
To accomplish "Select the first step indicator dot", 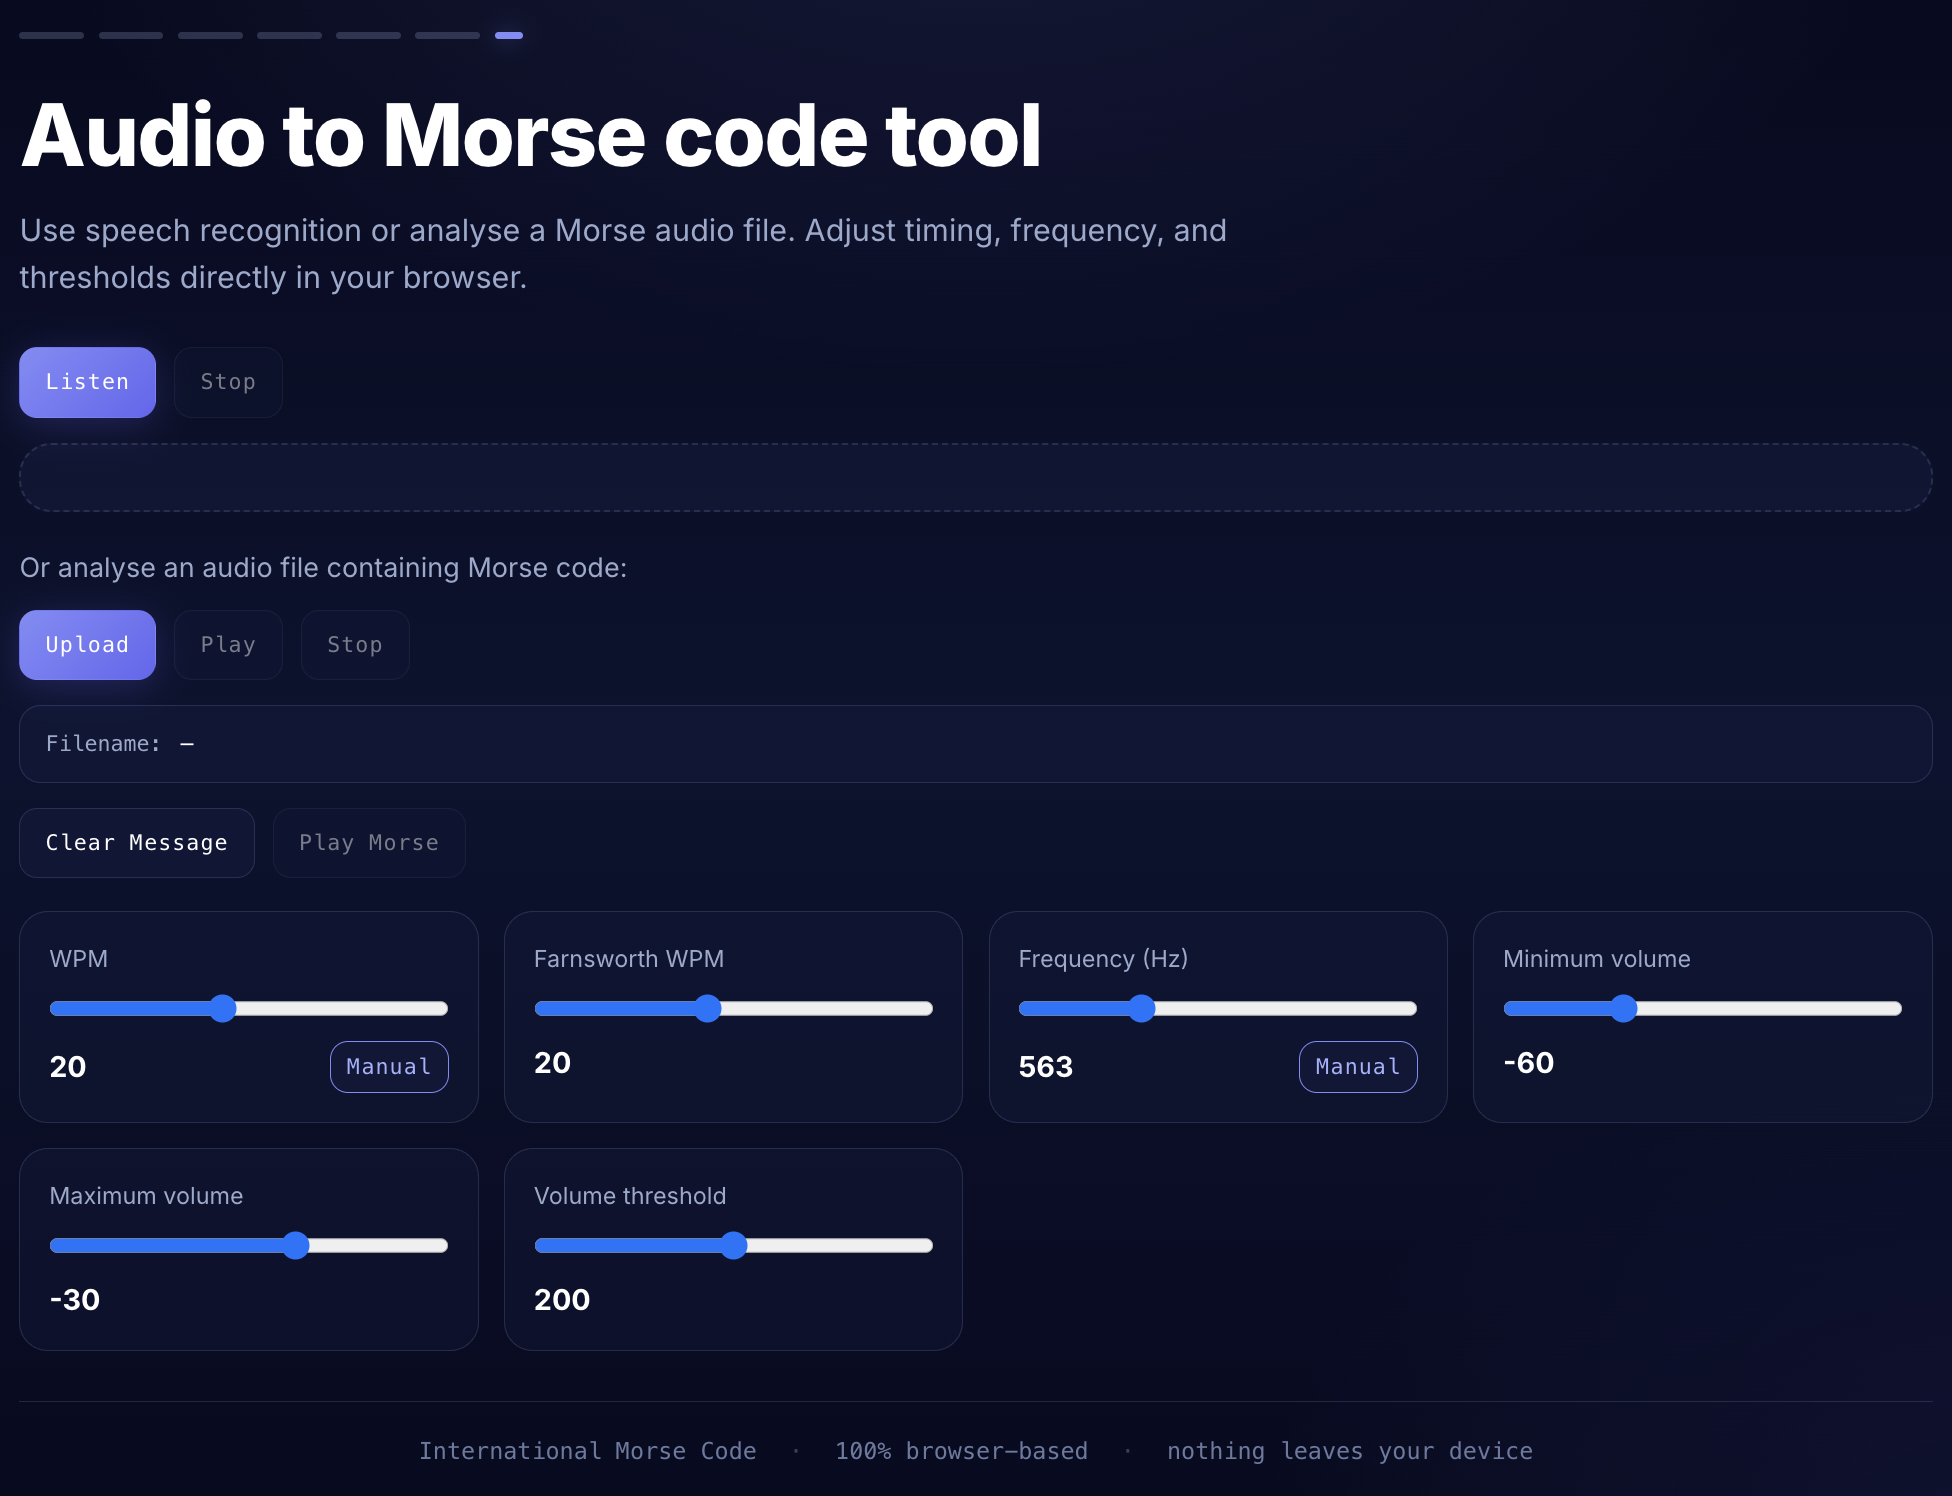I will click(x=51, y=35).
